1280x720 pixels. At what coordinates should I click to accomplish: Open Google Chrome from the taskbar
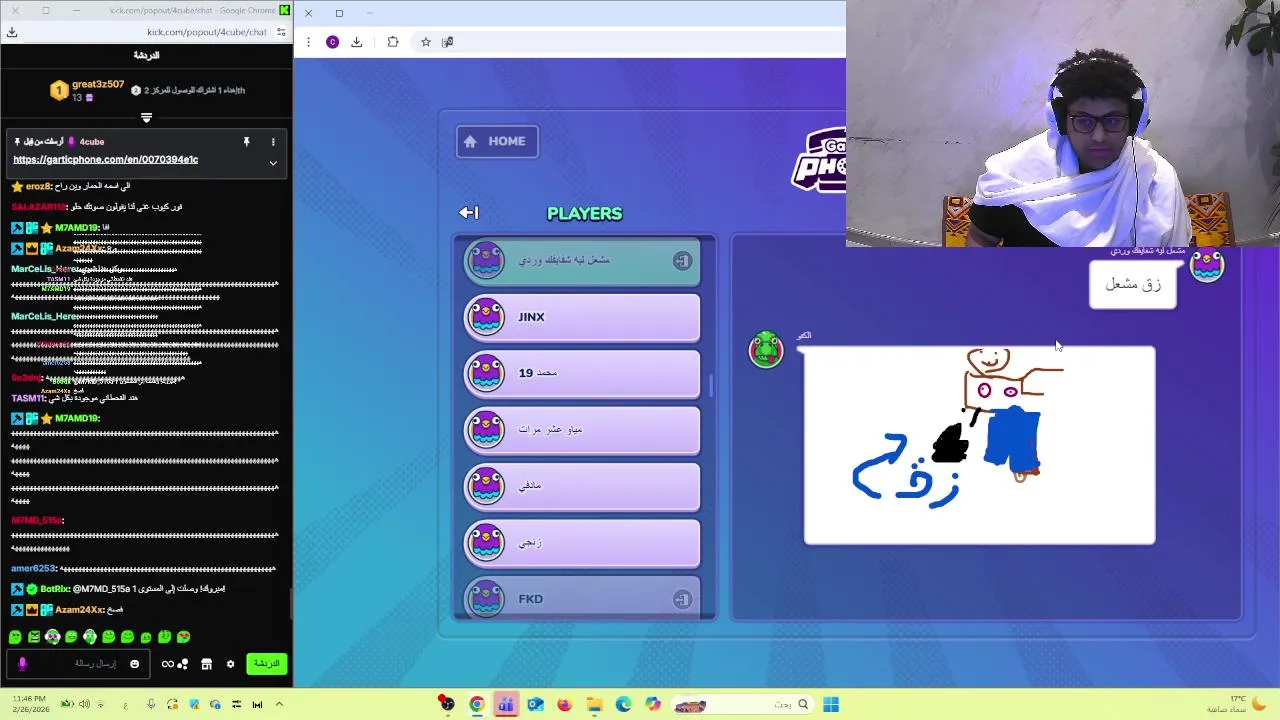(476, 705)
